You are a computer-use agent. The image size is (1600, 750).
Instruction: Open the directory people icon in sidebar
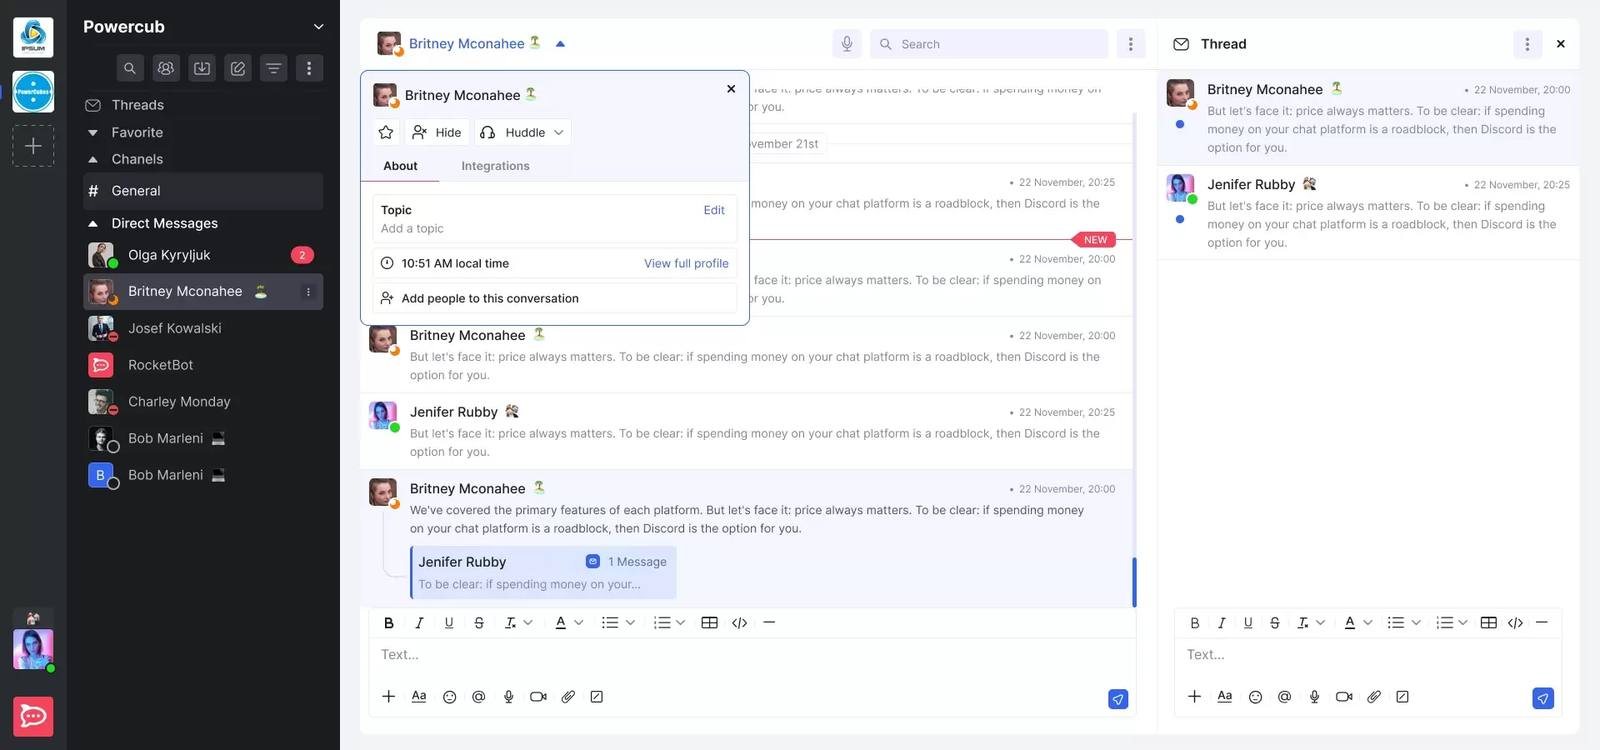166,68
